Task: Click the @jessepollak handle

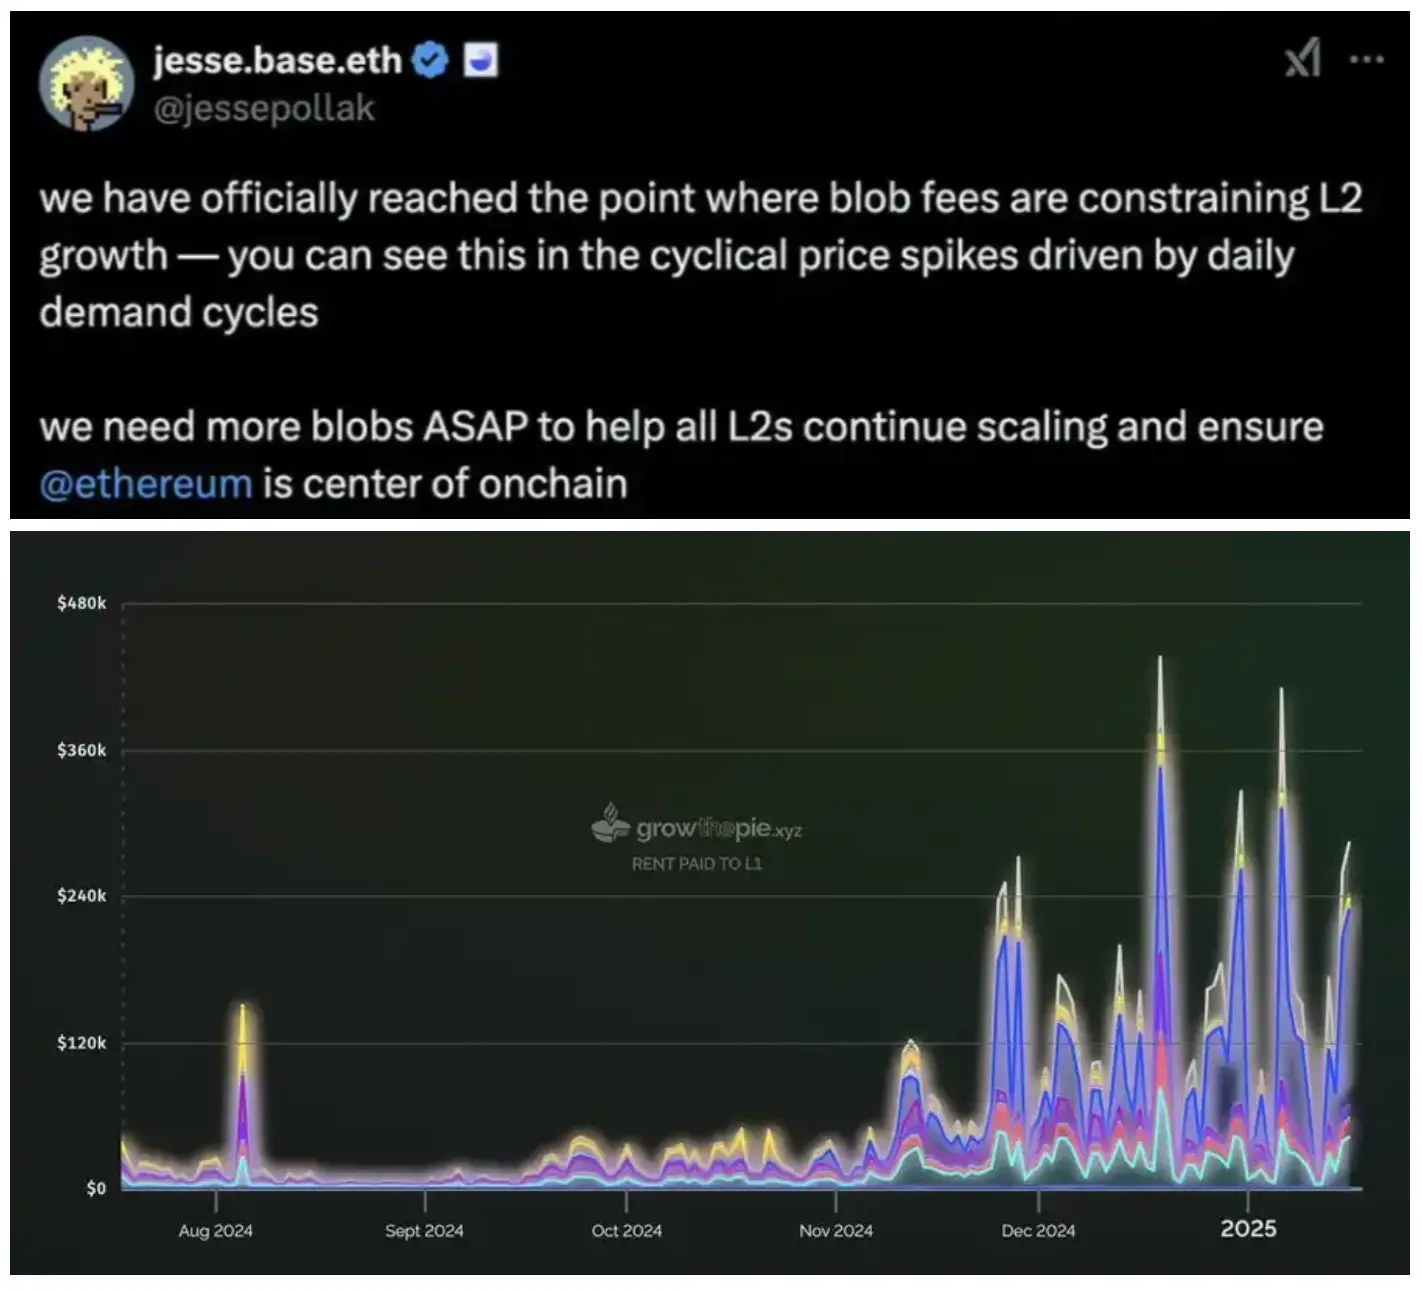Action: coord(264,108)
